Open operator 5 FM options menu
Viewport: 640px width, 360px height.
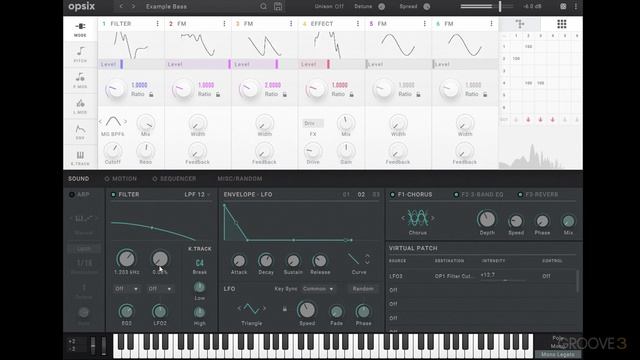(424, 24)
